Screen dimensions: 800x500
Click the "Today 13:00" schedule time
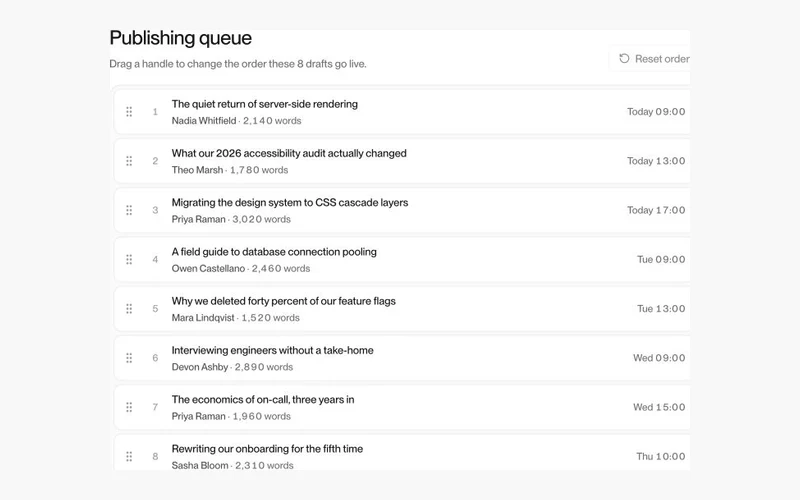[x=656, y=161]
